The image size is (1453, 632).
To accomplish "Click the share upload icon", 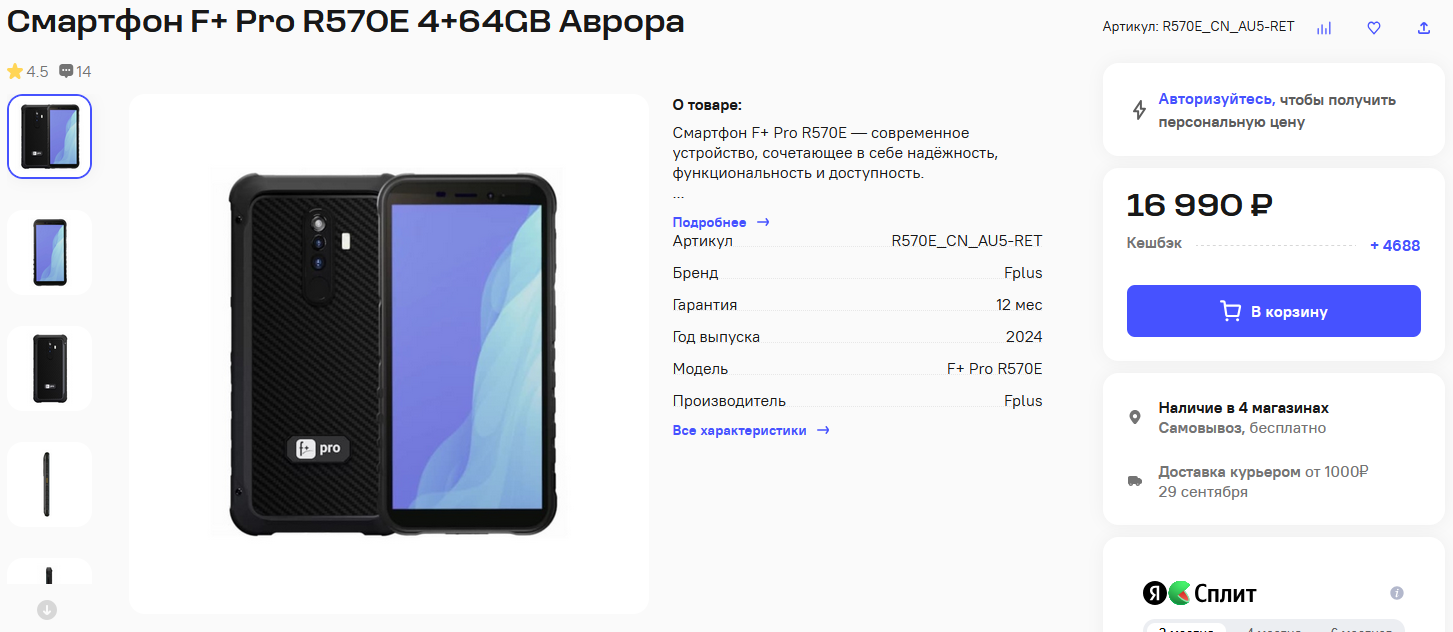I will coord(1424,28).
